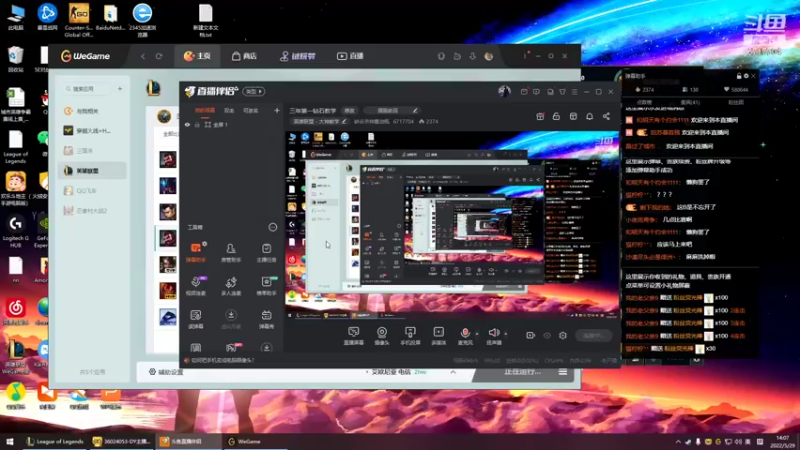Viewport: 800px width, 450px height.
Task: Open the 房管助手 tool
Action: [x=231, y=252]
